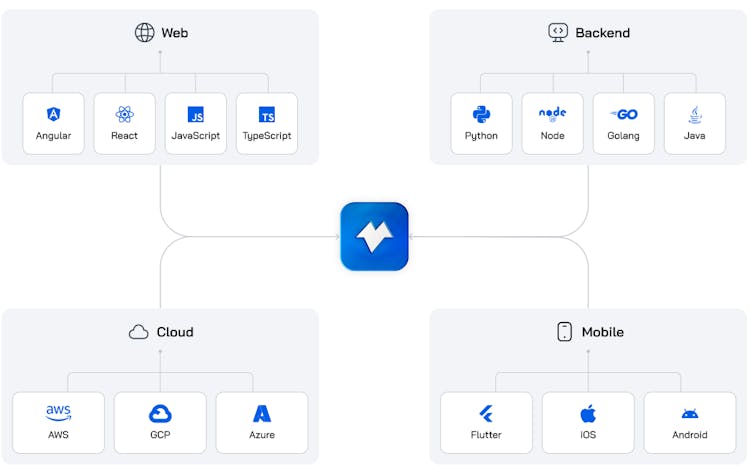Click the Flutter label text
This screenshot has width=750, height=465.
[486, 435]
